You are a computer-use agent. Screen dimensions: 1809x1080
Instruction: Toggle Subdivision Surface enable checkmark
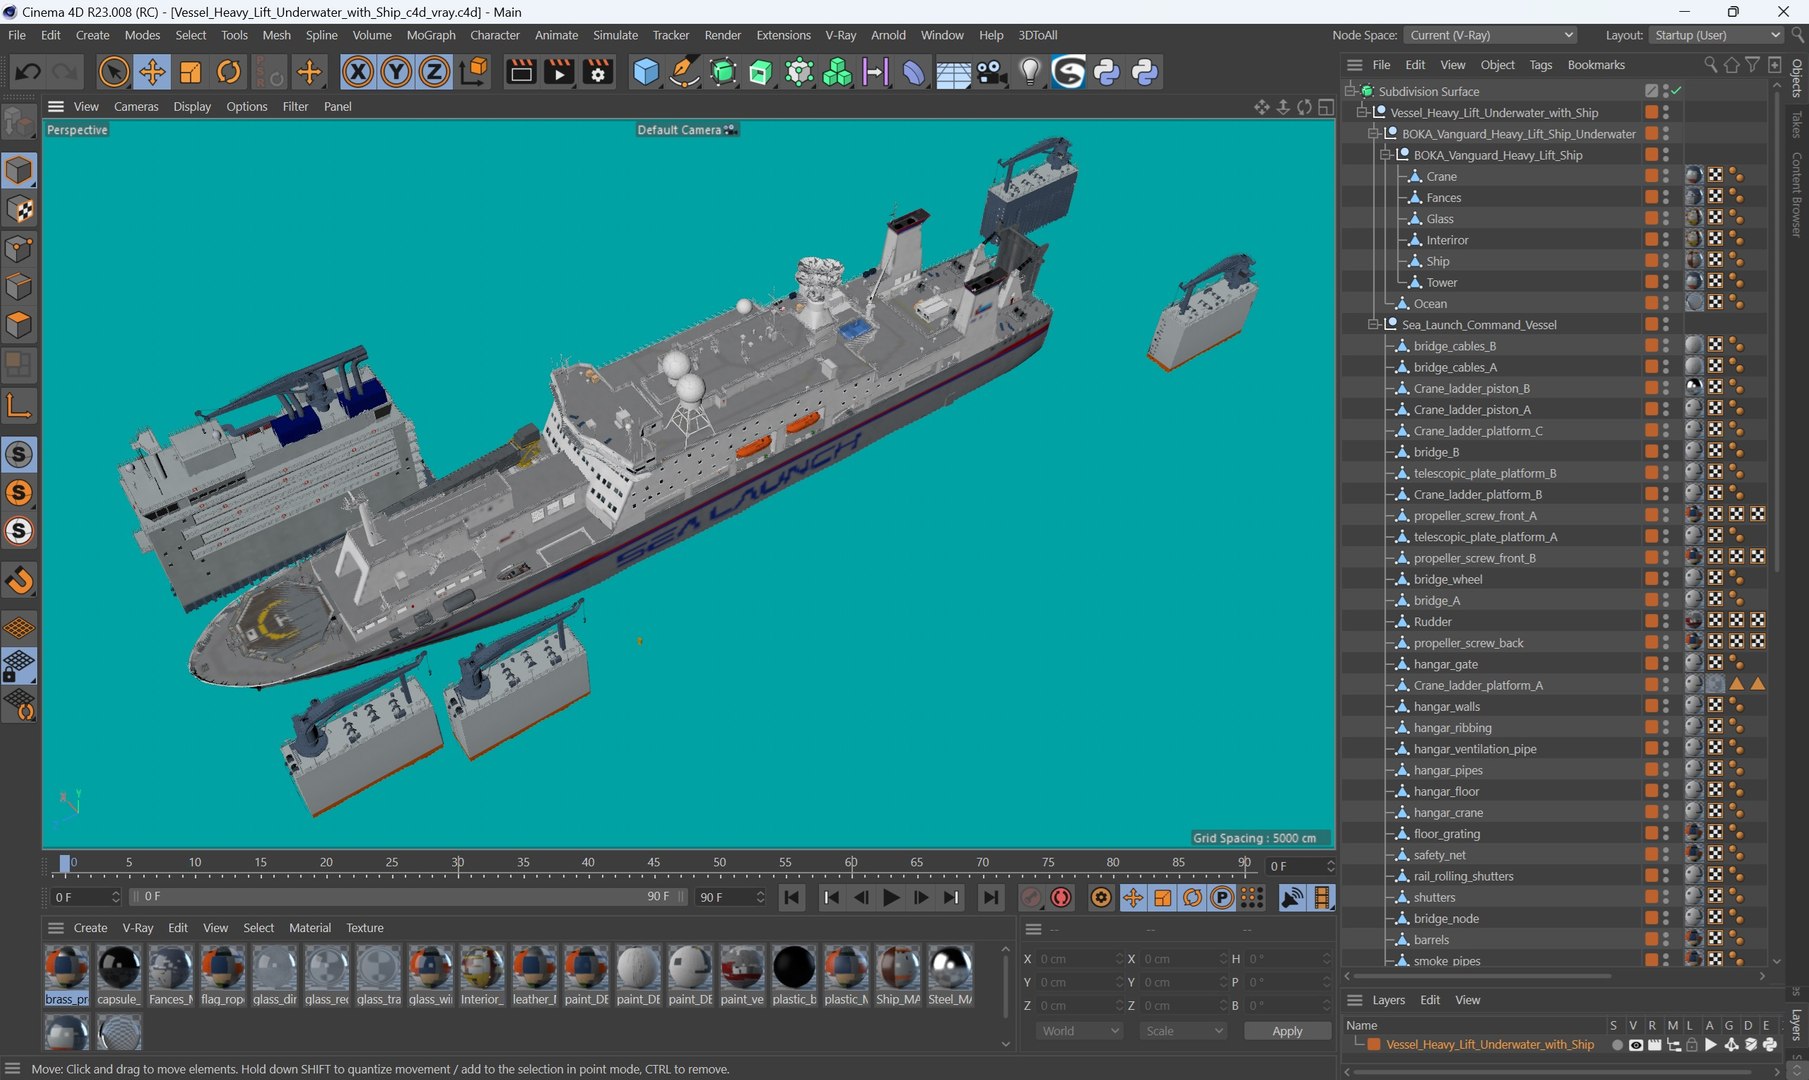pyautogui.click(x=1677, y=91)
